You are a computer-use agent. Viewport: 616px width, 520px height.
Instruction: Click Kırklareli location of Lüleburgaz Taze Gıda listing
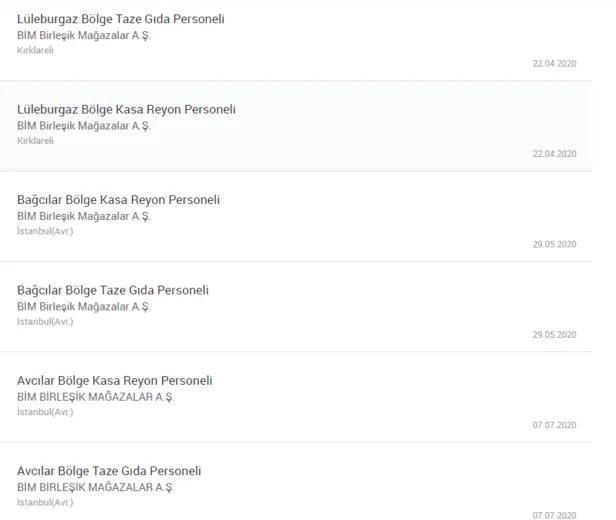[36, 50]
